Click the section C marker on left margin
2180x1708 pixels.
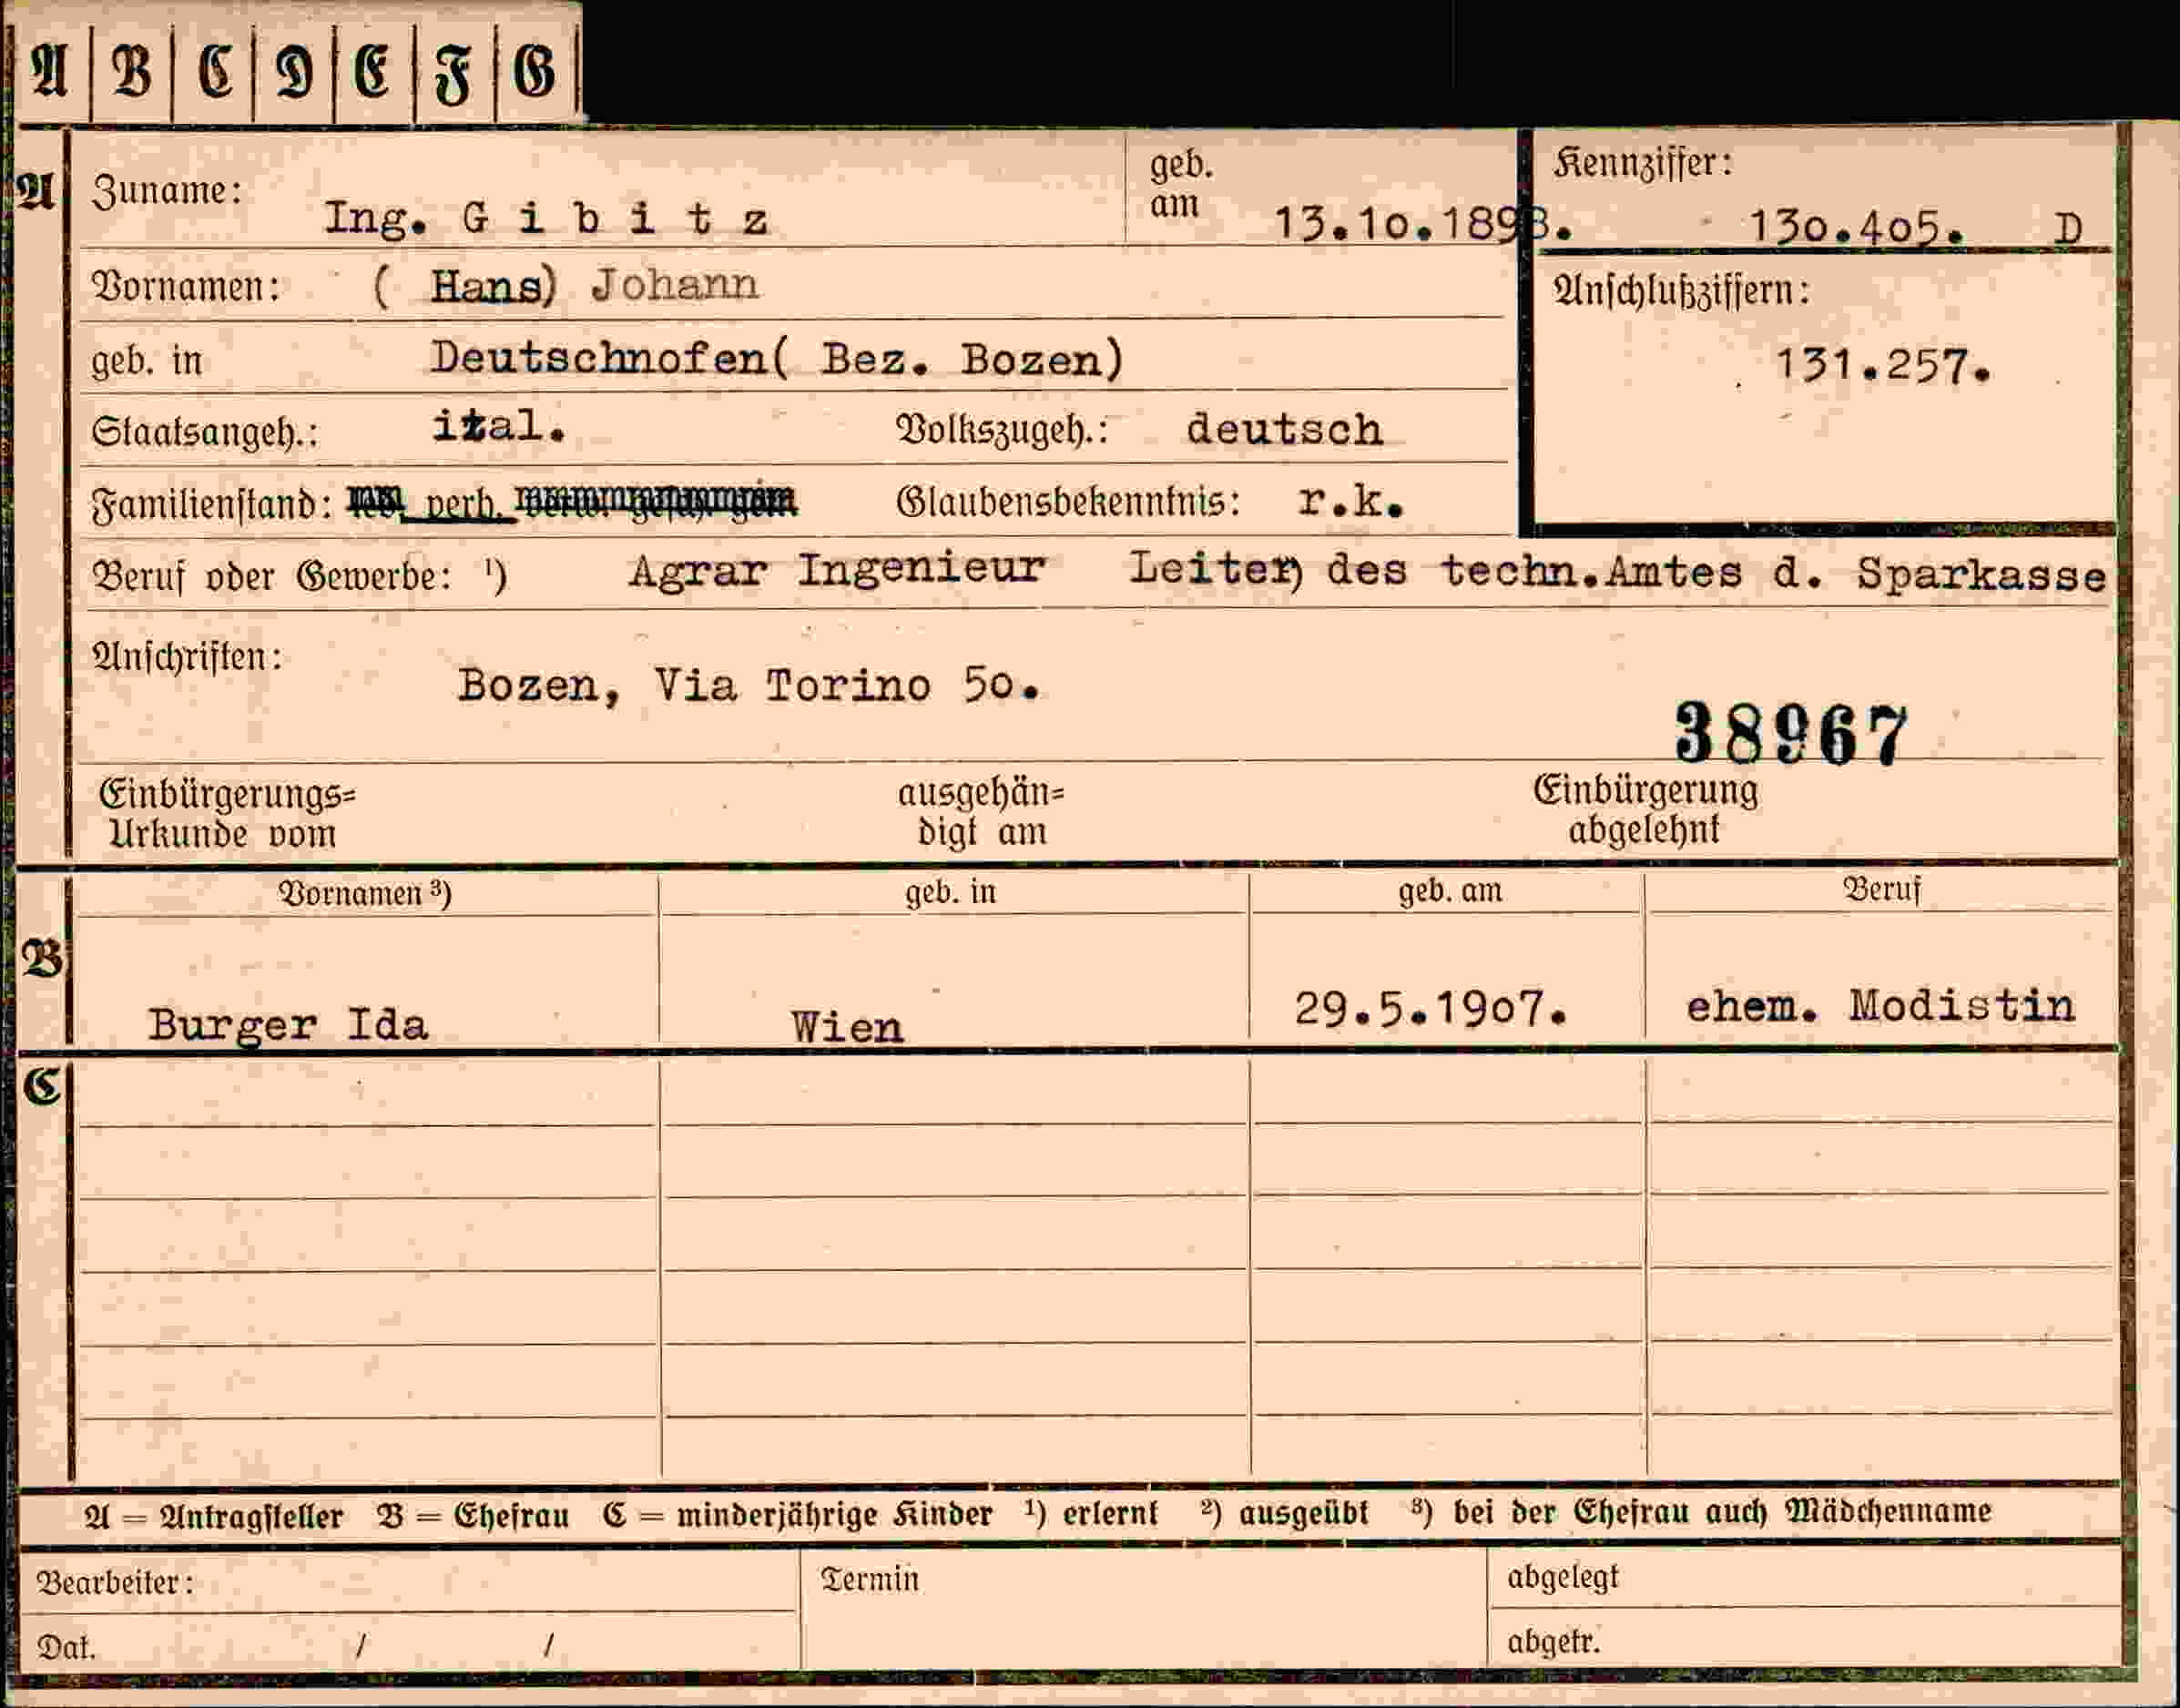click(x=43, y=1085)
